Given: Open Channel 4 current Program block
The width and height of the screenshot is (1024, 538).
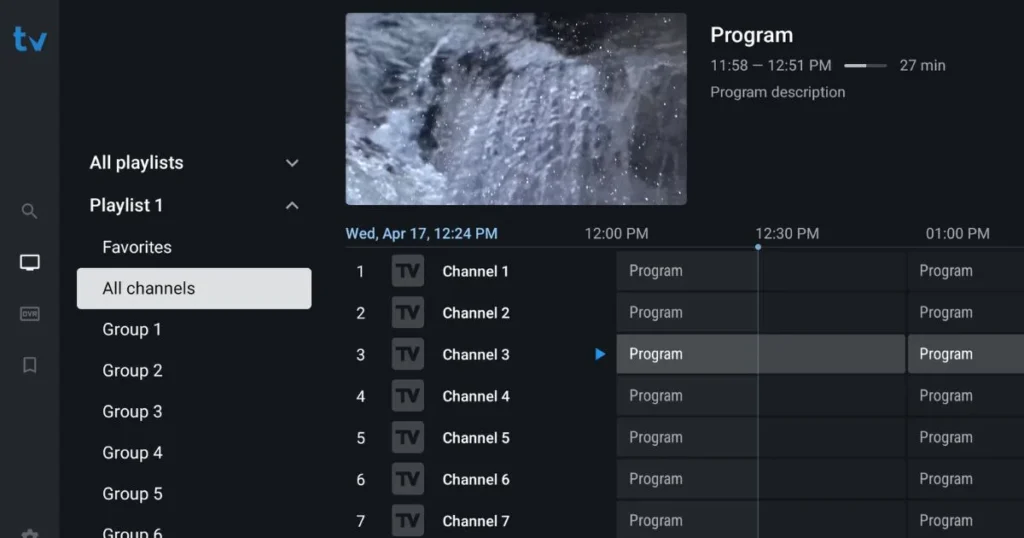Looking at the screenshot, I should [761, 396].
